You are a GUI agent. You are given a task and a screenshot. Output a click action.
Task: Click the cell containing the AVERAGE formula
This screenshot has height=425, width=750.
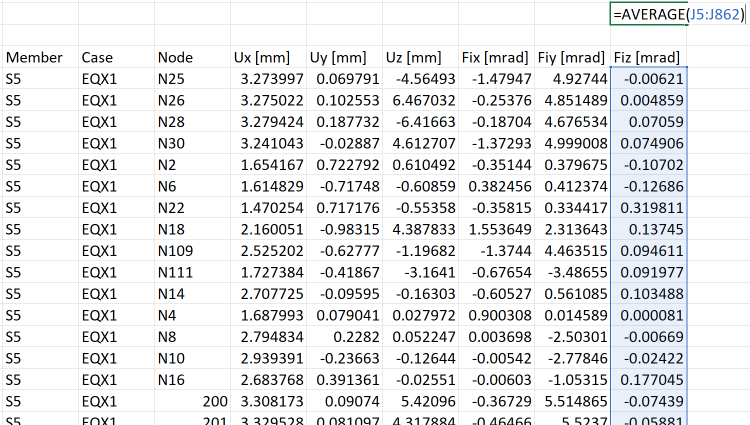pos(649,14)
